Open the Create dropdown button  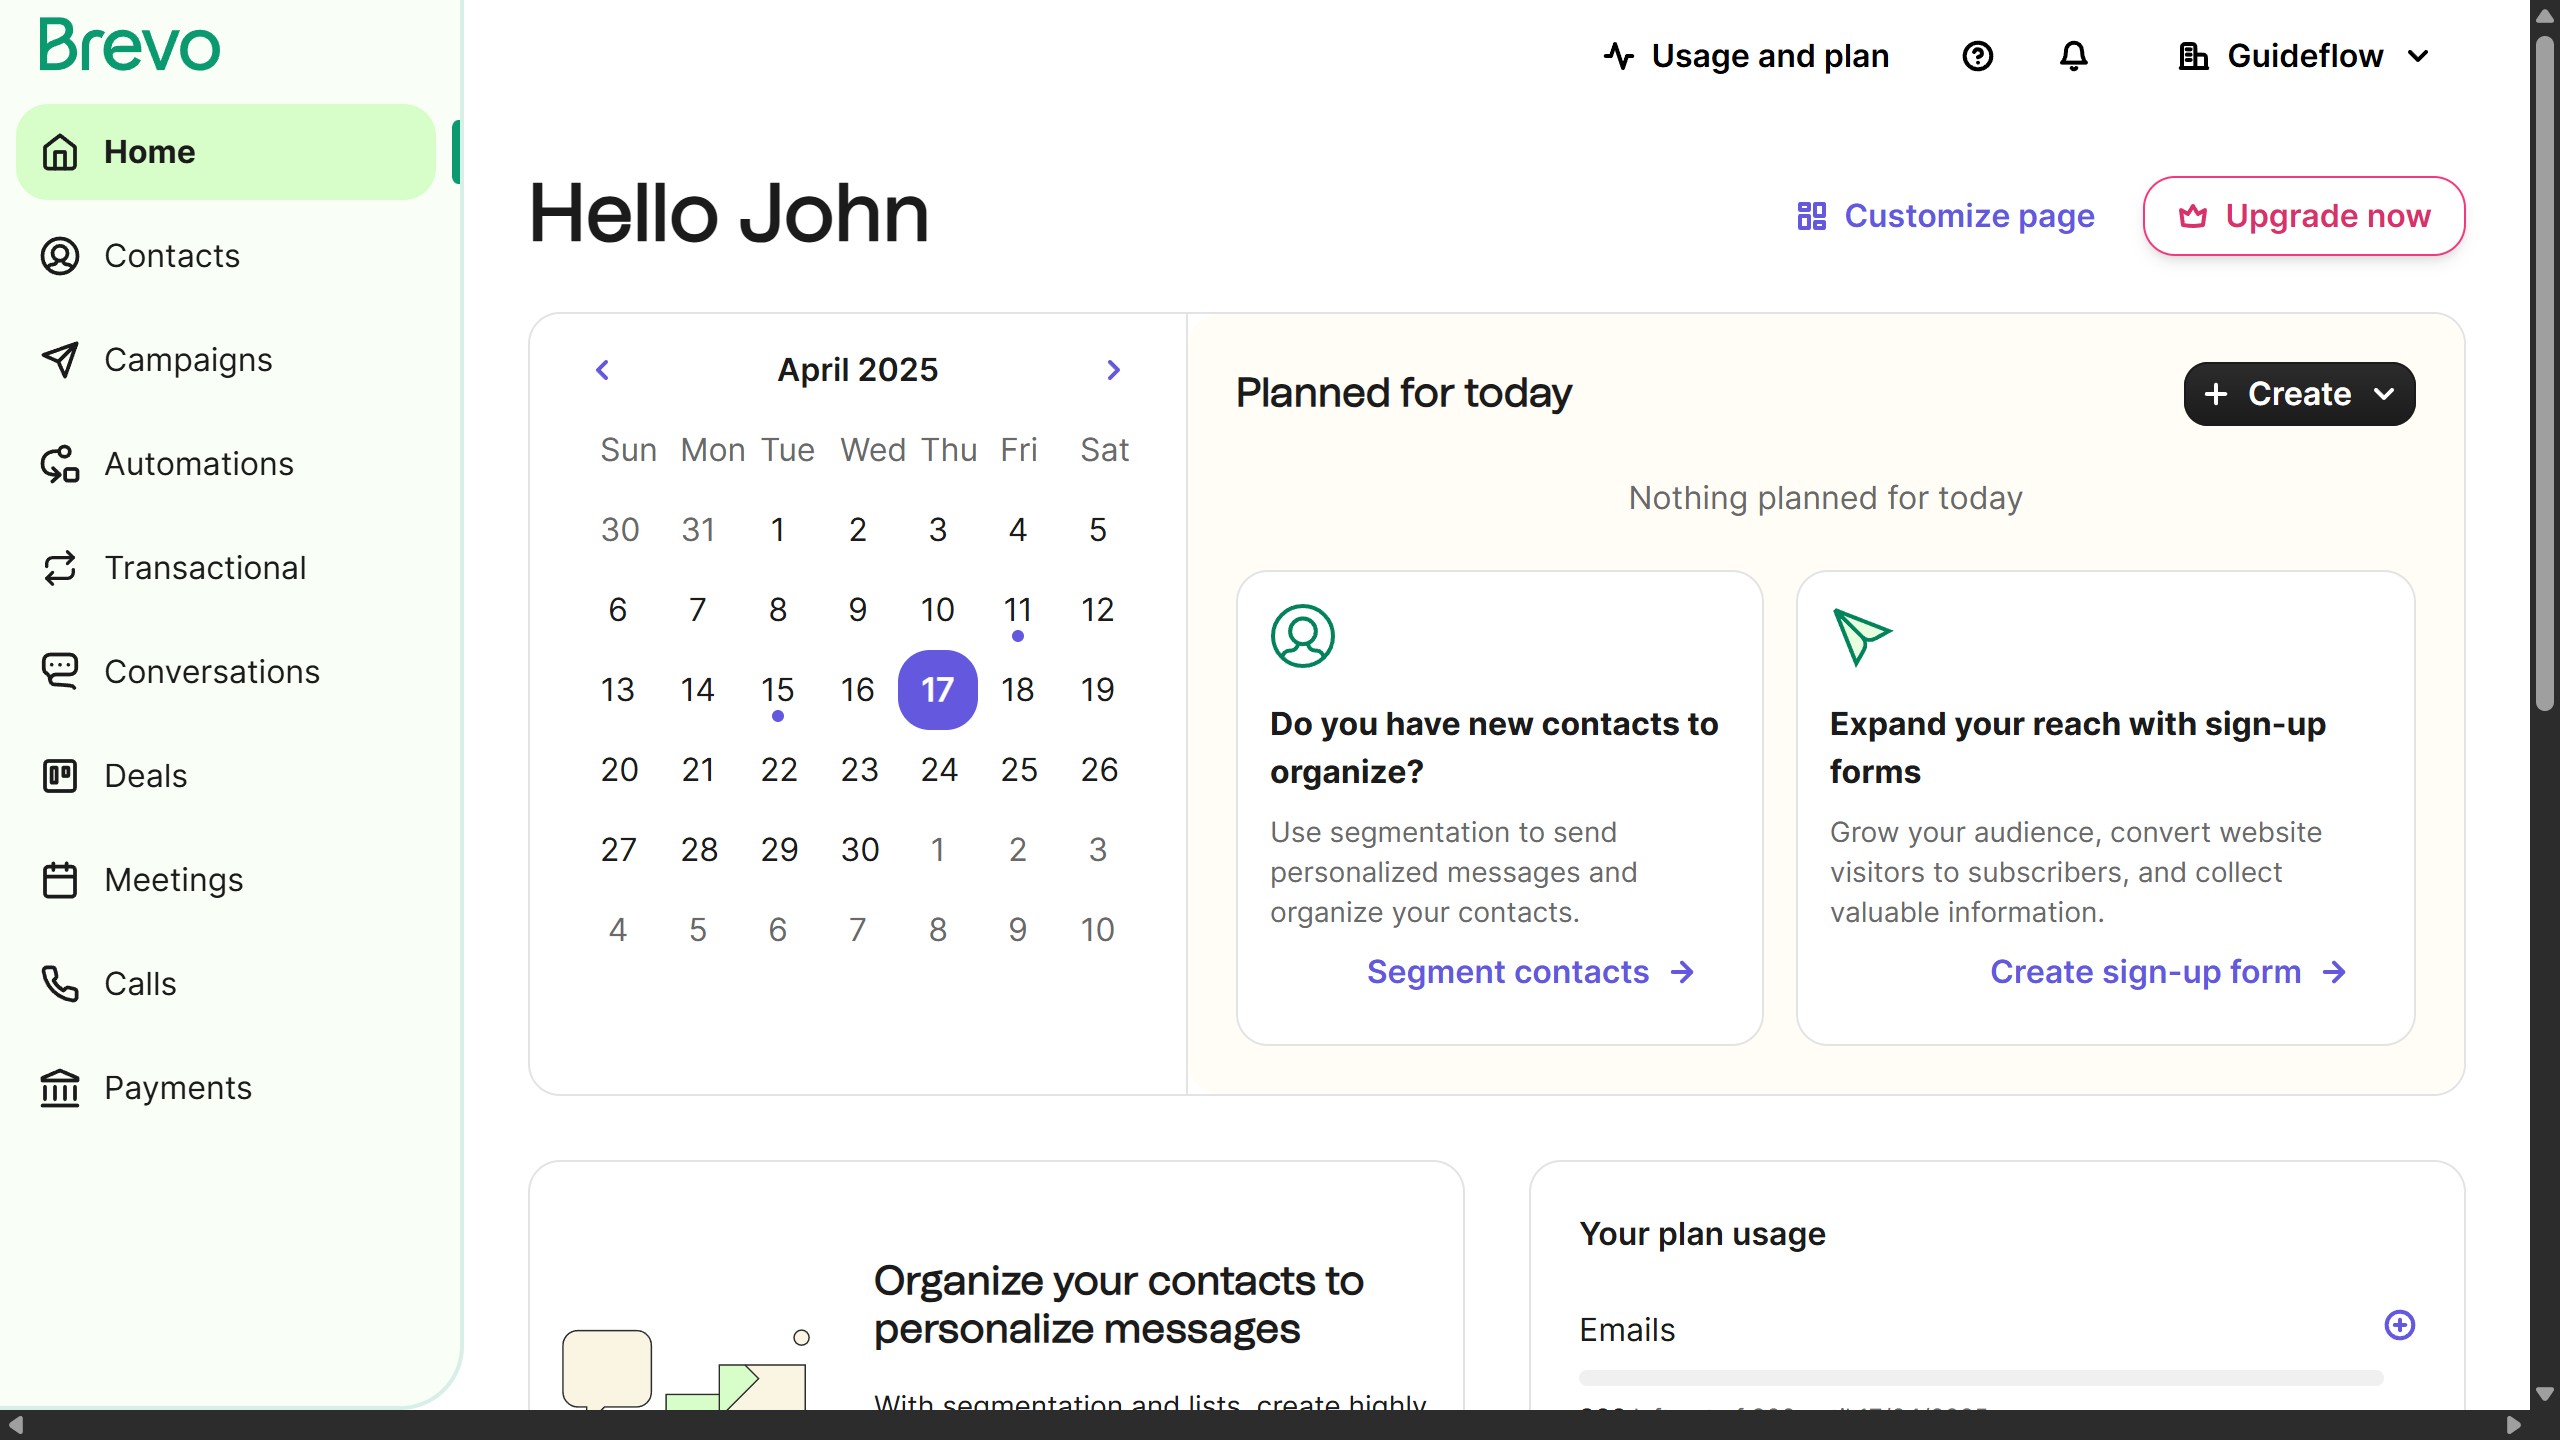(x=2299, y=394)
